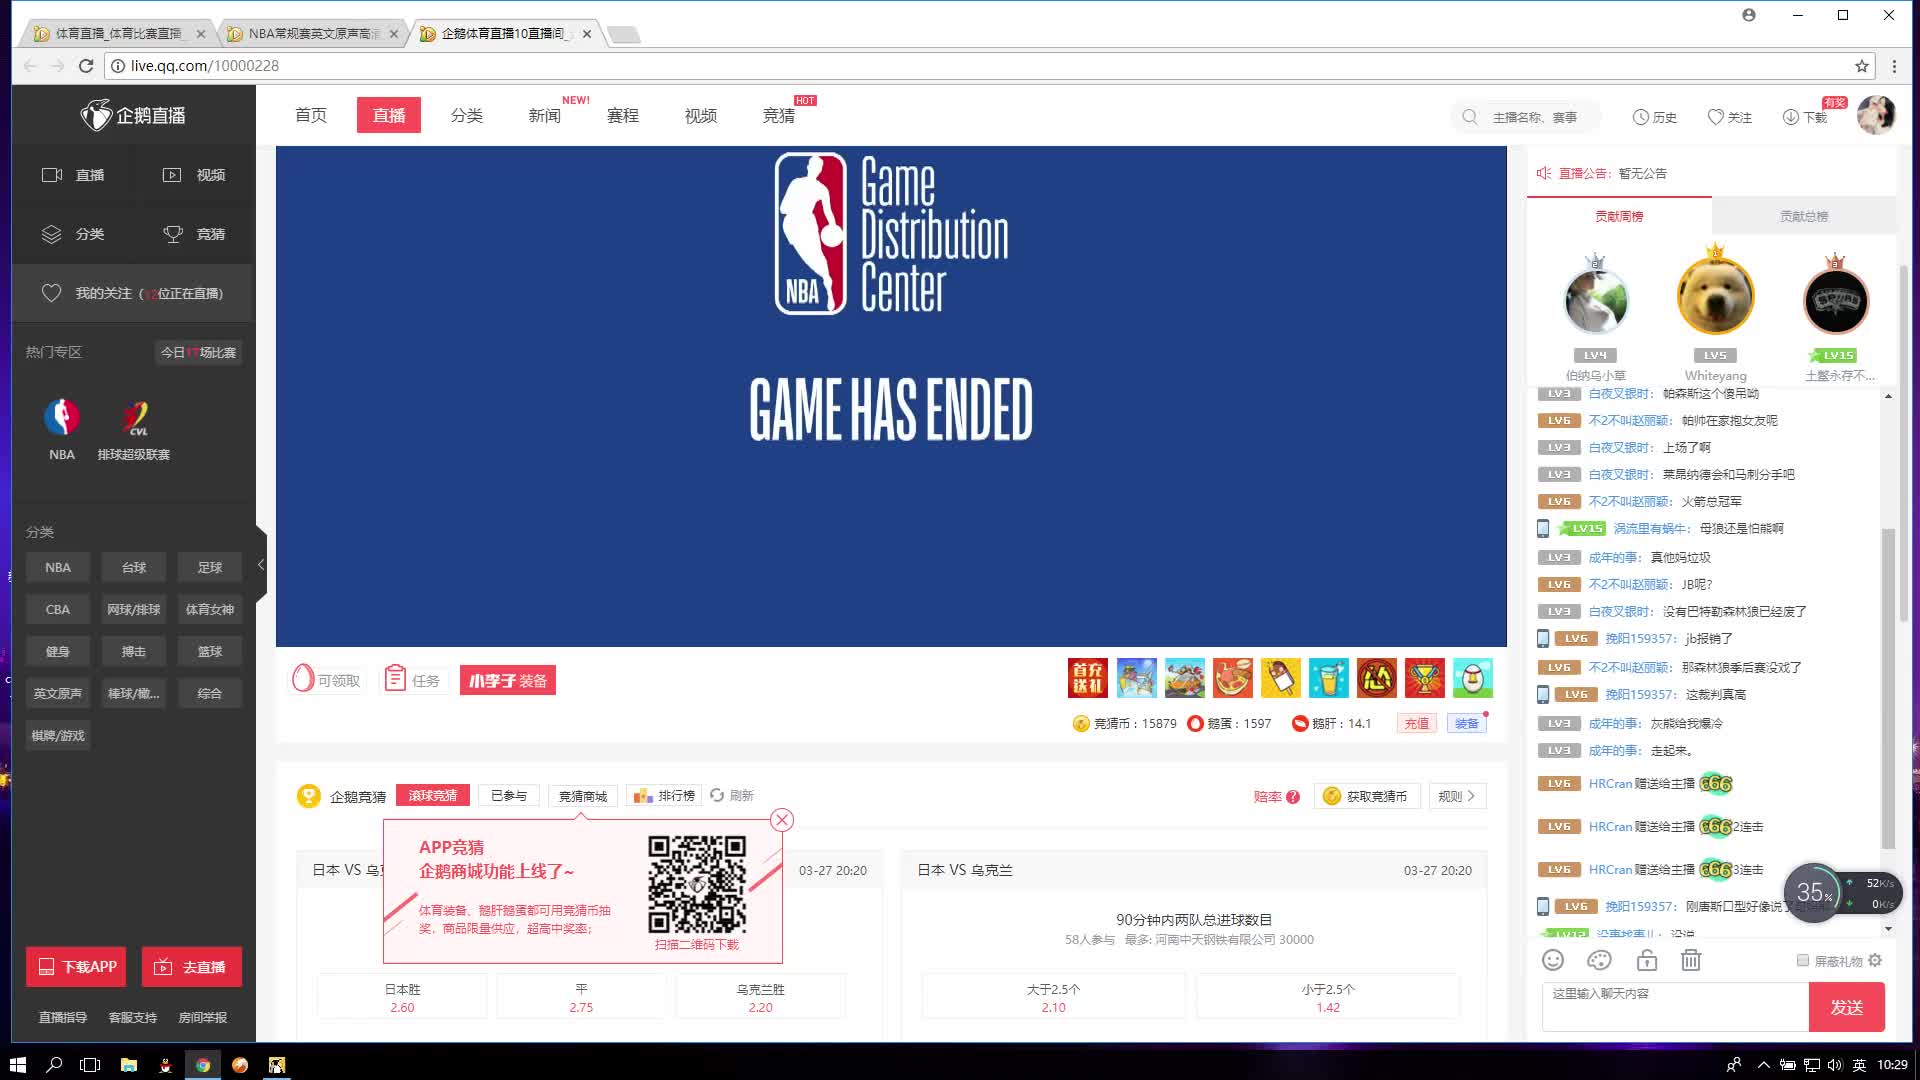Check the 屏蔽礼物 checkbox
Viewport: 1920px width, 1080px height.
pos(1803,960)
